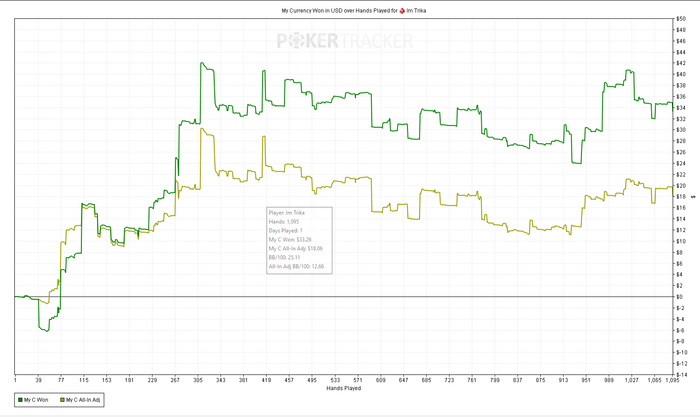
Task: Click the Im Trika player name in title
Action: click(416, 10)
